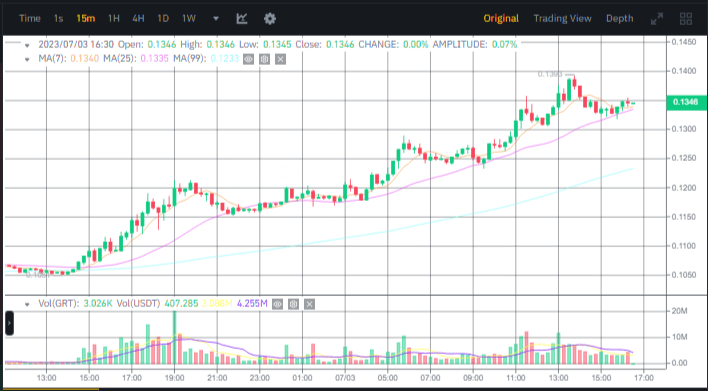This screenshot has width=708, height=391.
Task: Collapse the Vol(GRT) legend arrow
Action: tap(27, 304)
